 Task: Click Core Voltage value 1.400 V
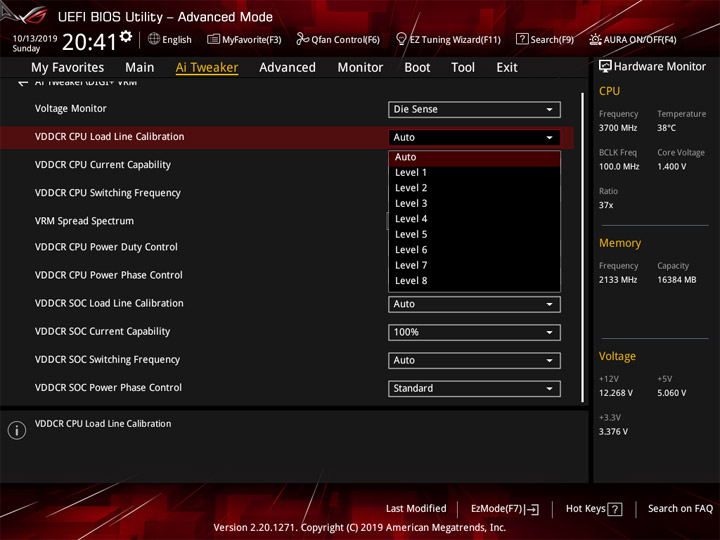pyautogui.click(x=672, y=167)
